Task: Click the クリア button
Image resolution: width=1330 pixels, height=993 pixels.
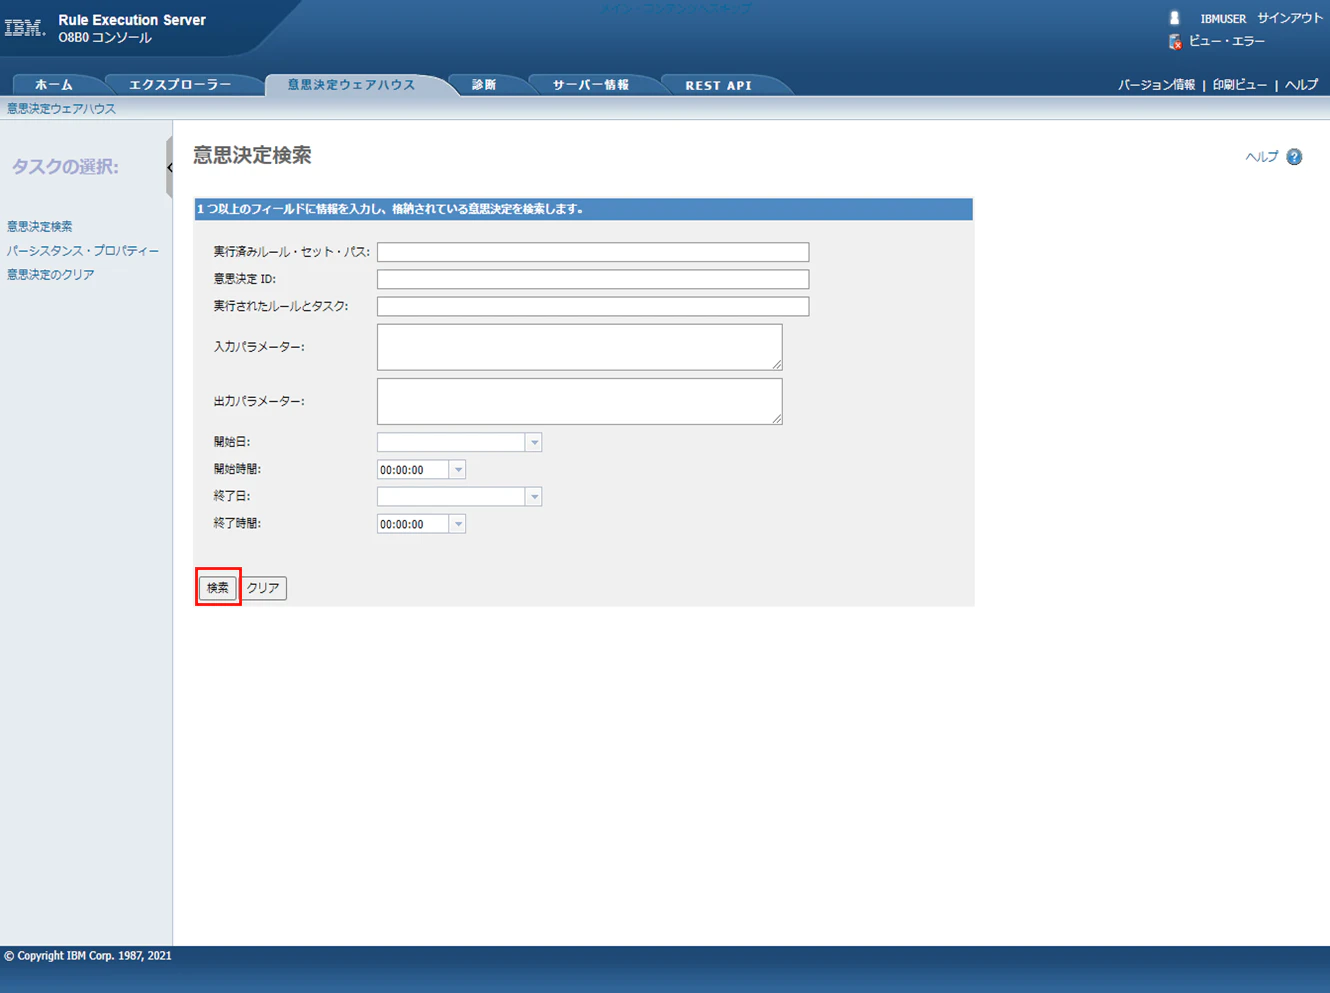Action: coord(264,588)
